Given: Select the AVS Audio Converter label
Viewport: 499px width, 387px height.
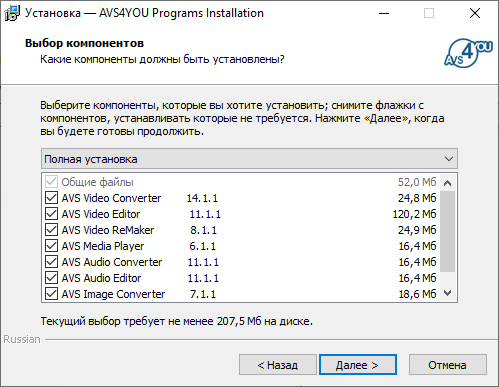Looking at the screenshot, I should (112, 262).
